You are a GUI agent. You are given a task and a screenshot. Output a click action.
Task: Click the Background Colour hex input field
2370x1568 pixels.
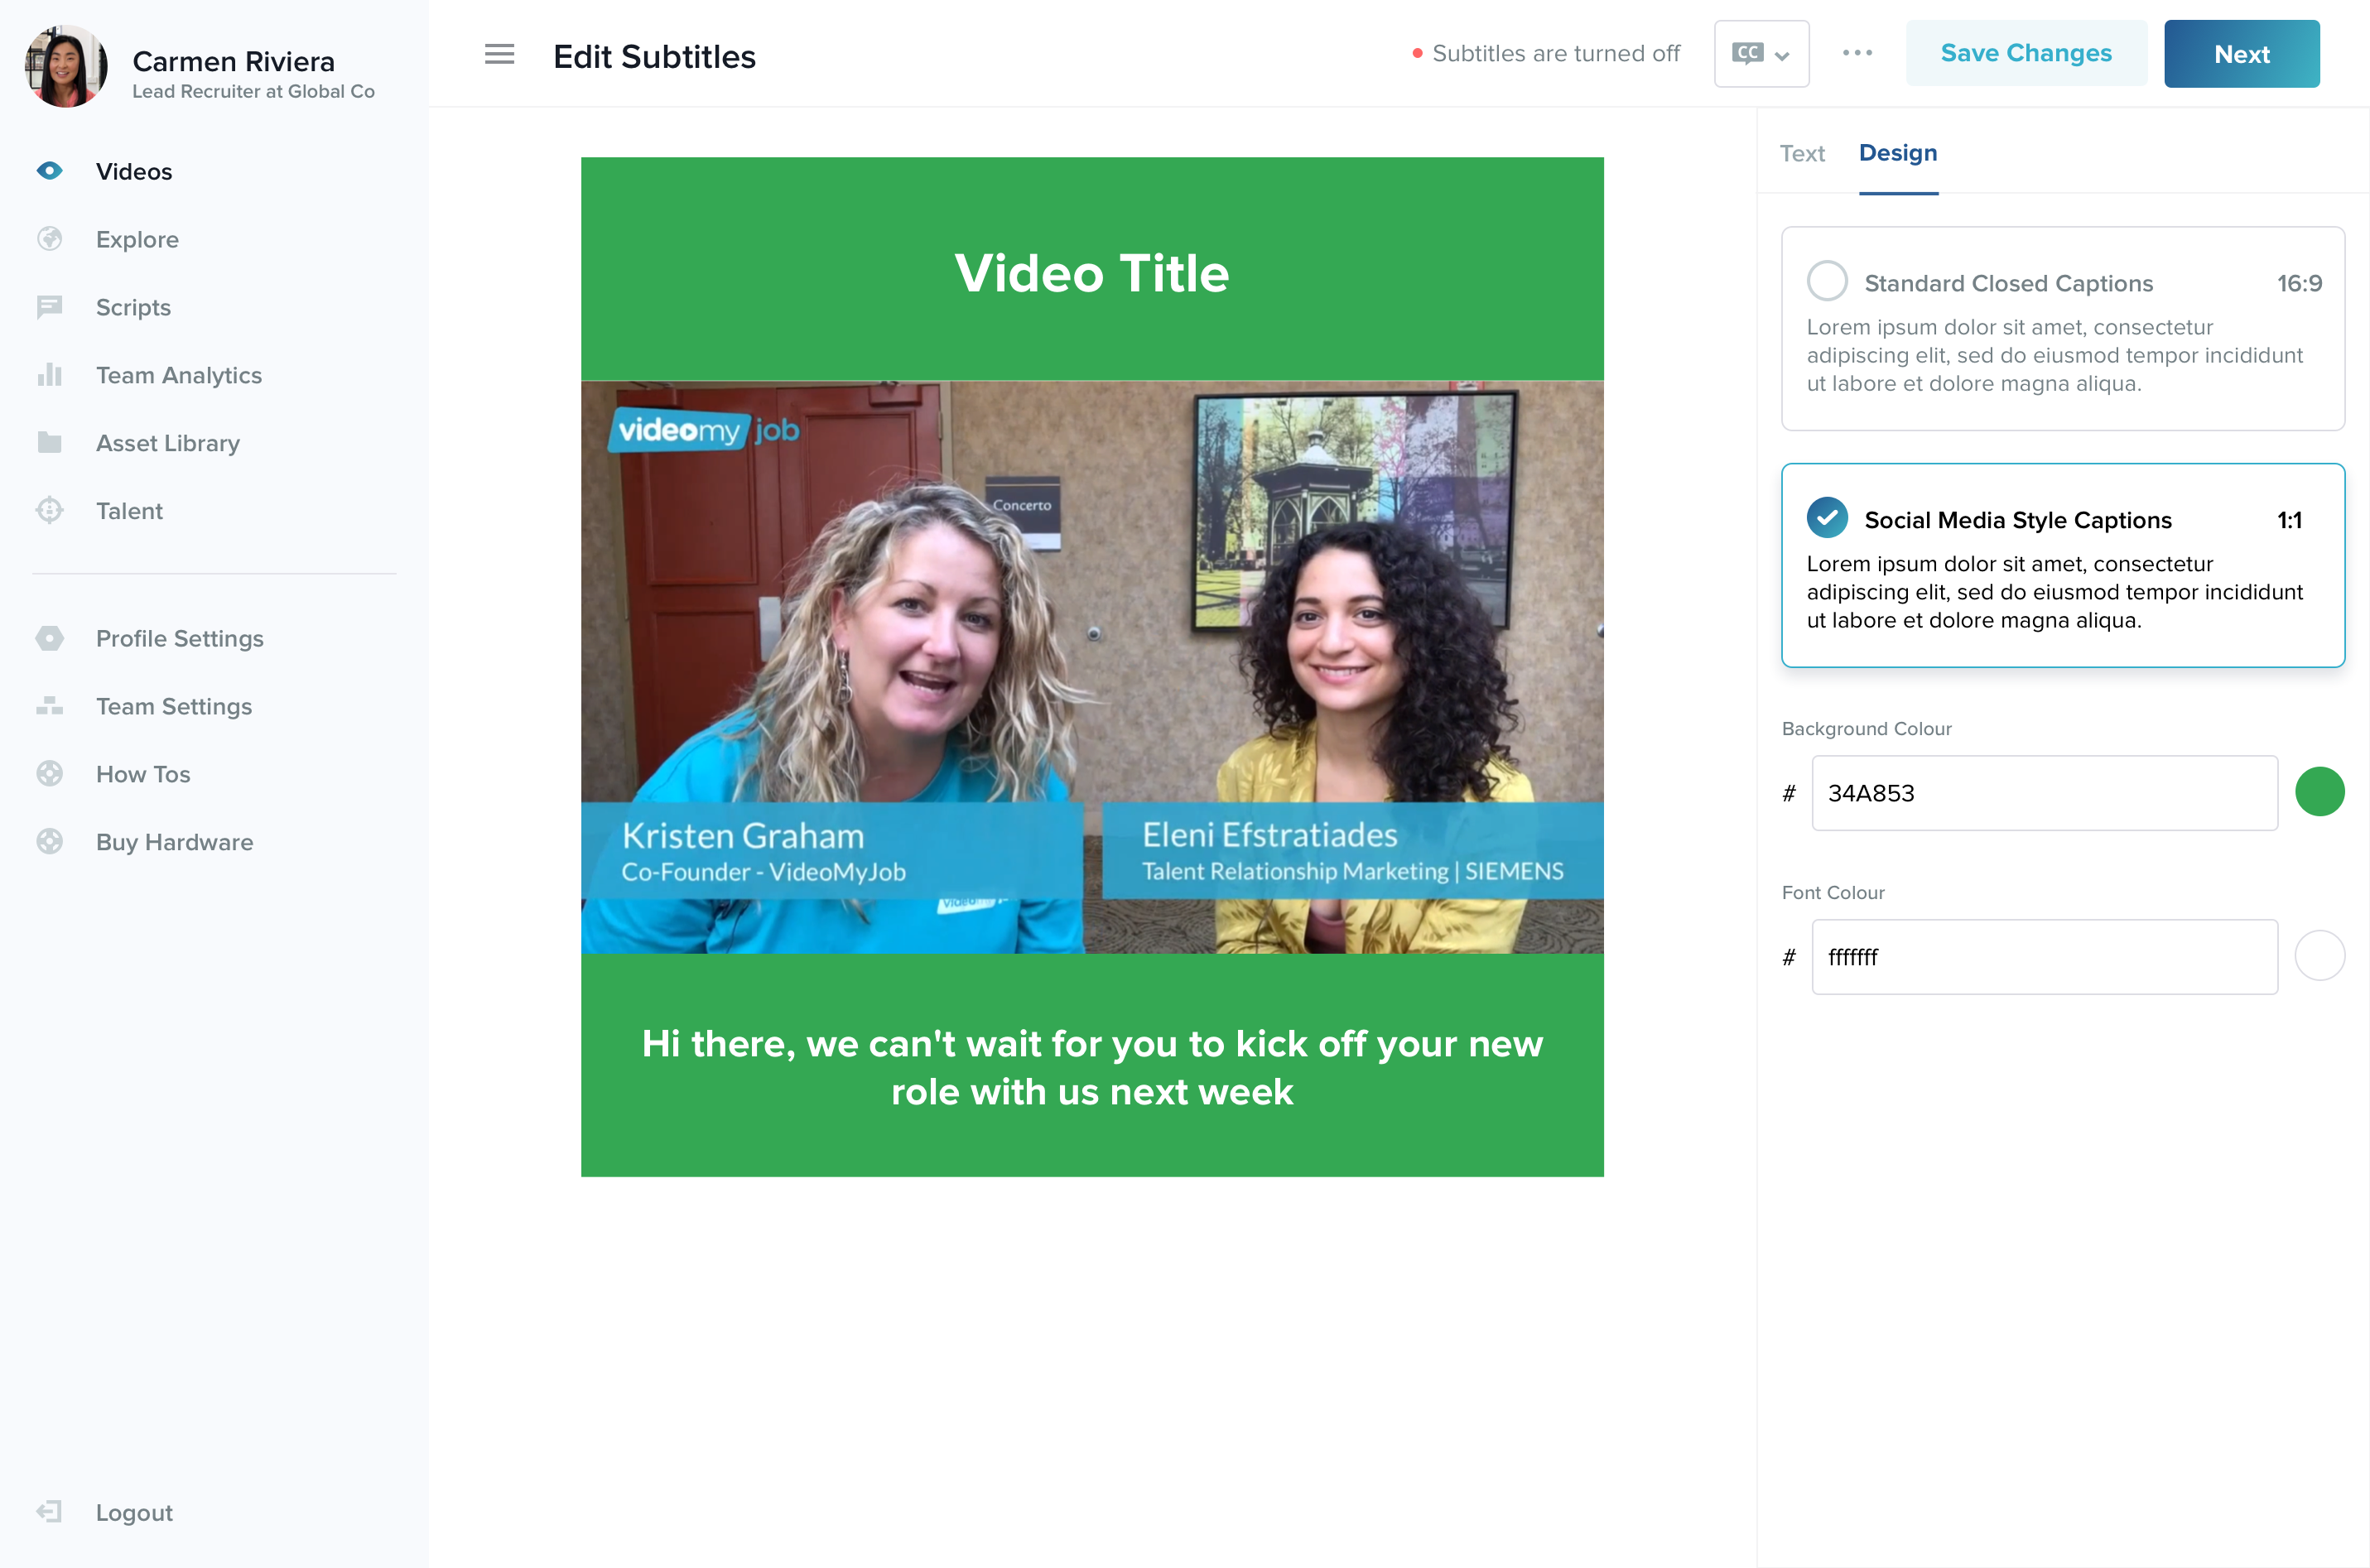click(x=2044, y=793)
